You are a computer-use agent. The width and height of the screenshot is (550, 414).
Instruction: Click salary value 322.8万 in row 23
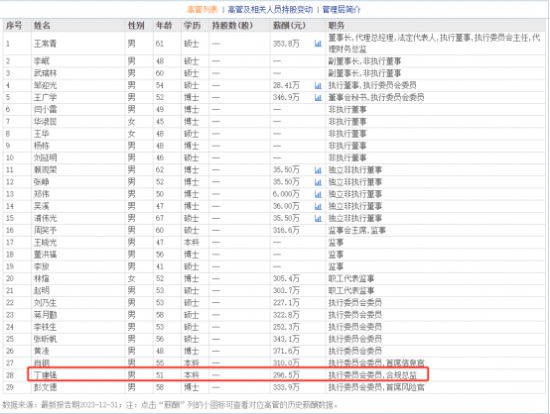286,315
